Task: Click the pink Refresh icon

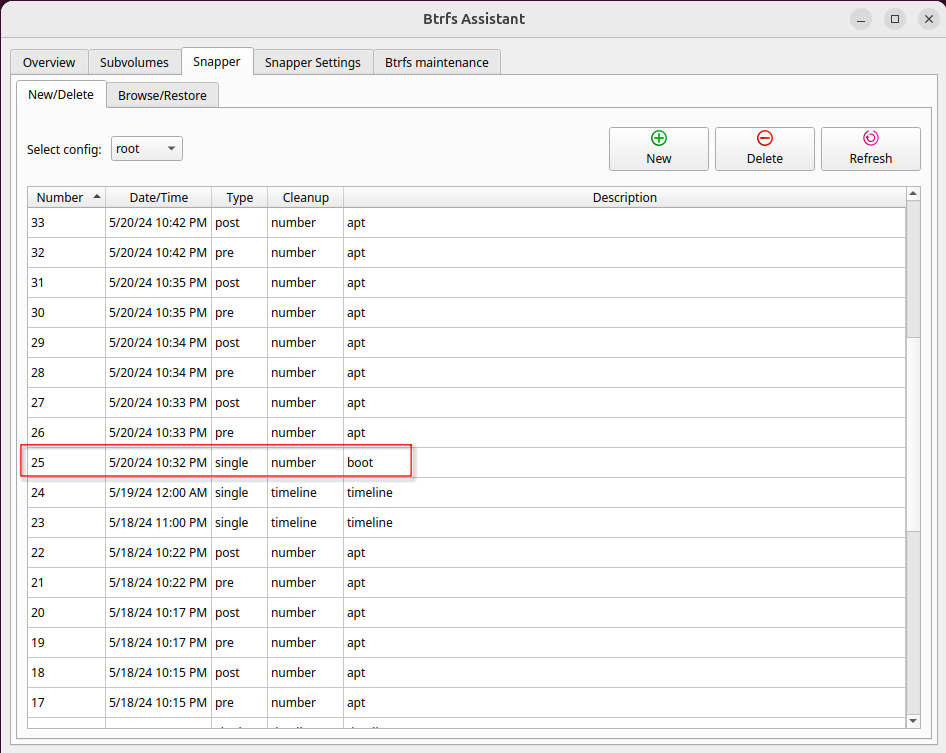Action: [870, 139]
